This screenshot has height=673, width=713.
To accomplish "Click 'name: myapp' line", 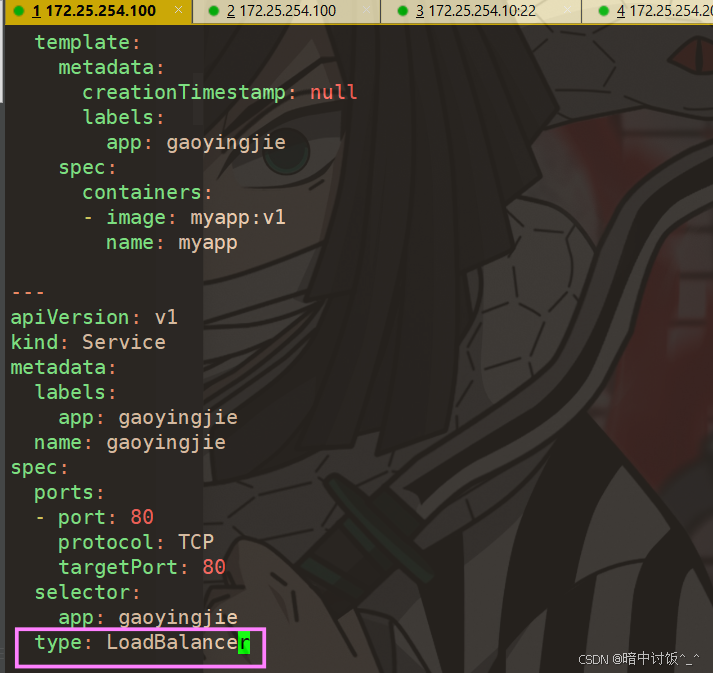I will click(171, 243).
